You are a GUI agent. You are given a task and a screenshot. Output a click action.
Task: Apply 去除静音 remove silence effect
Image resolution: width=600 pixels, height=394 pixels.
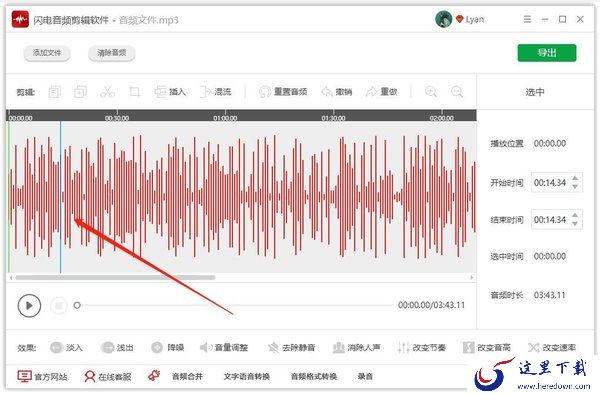291,347
